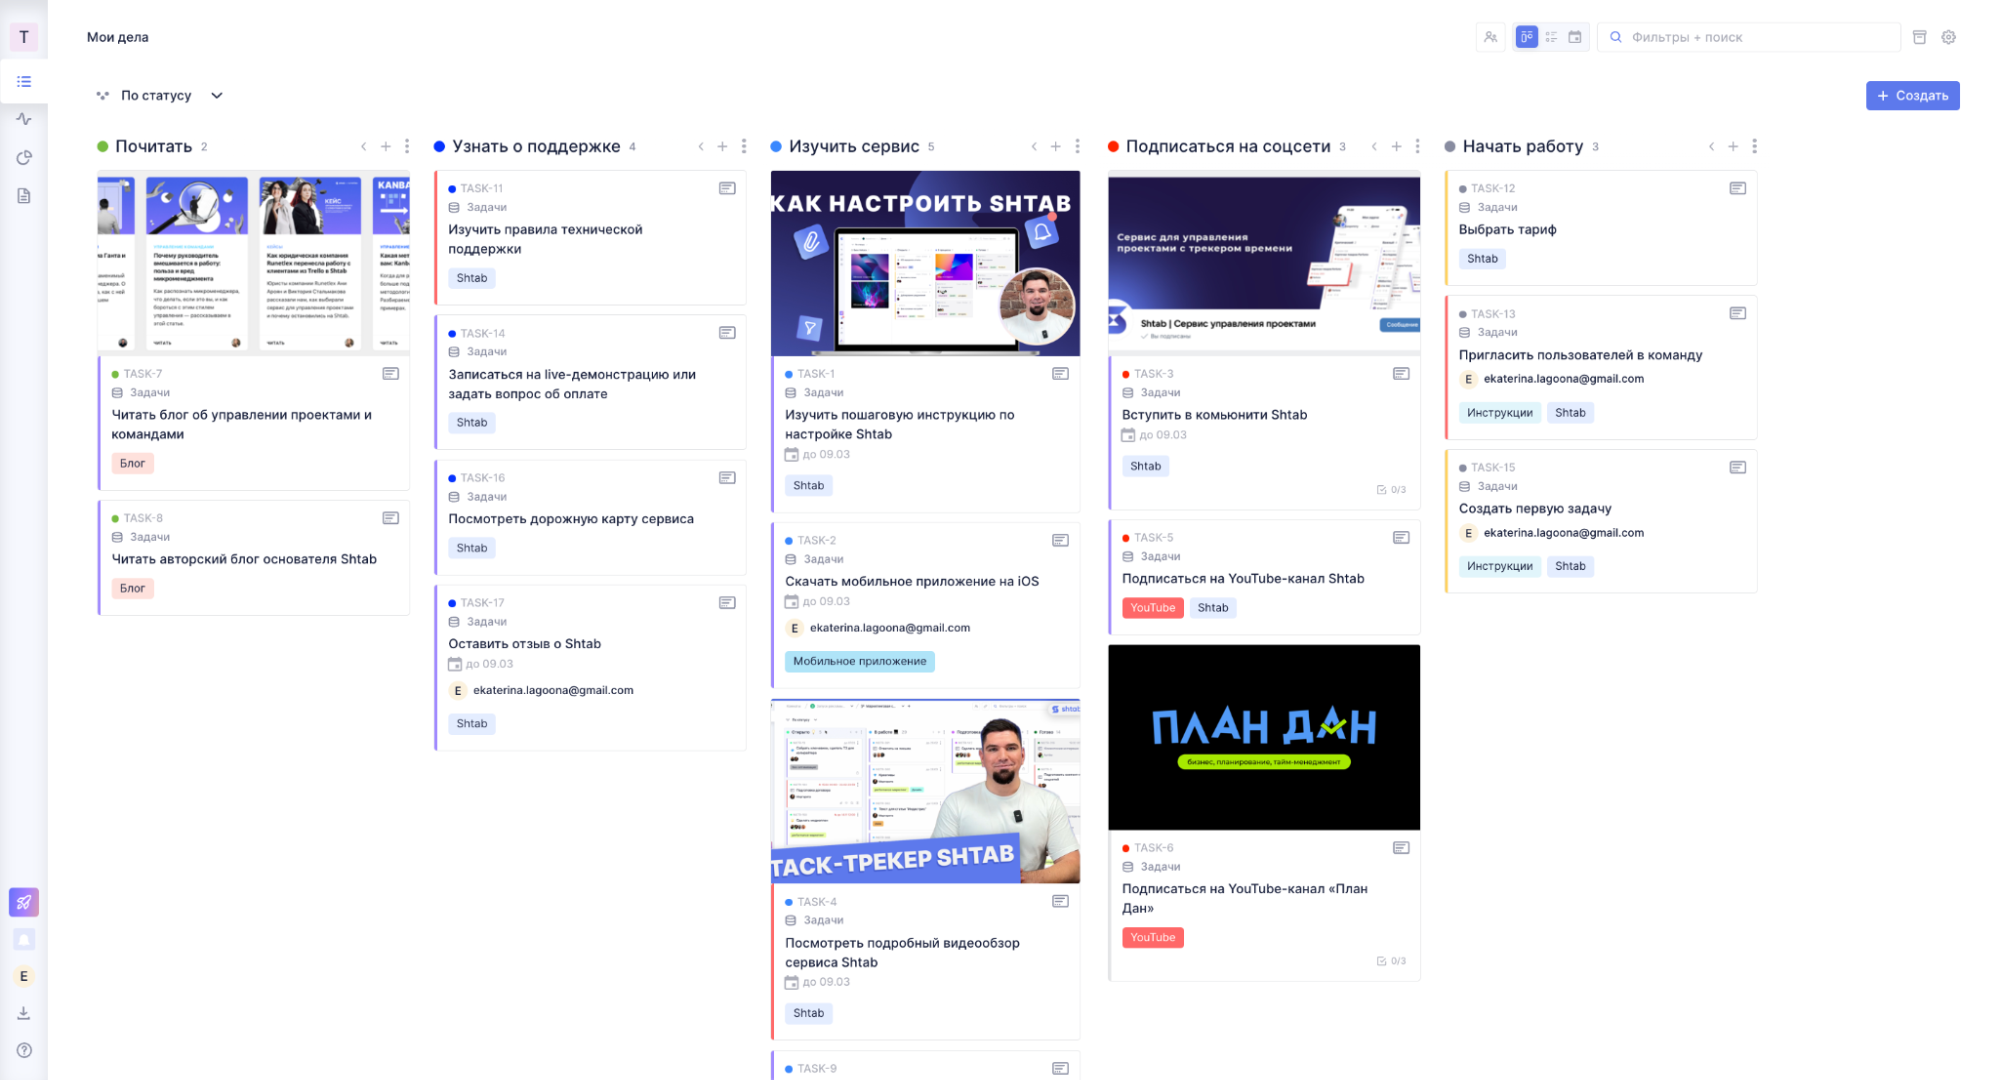Open description icon on TASK-1 card

coord(1060,373)
